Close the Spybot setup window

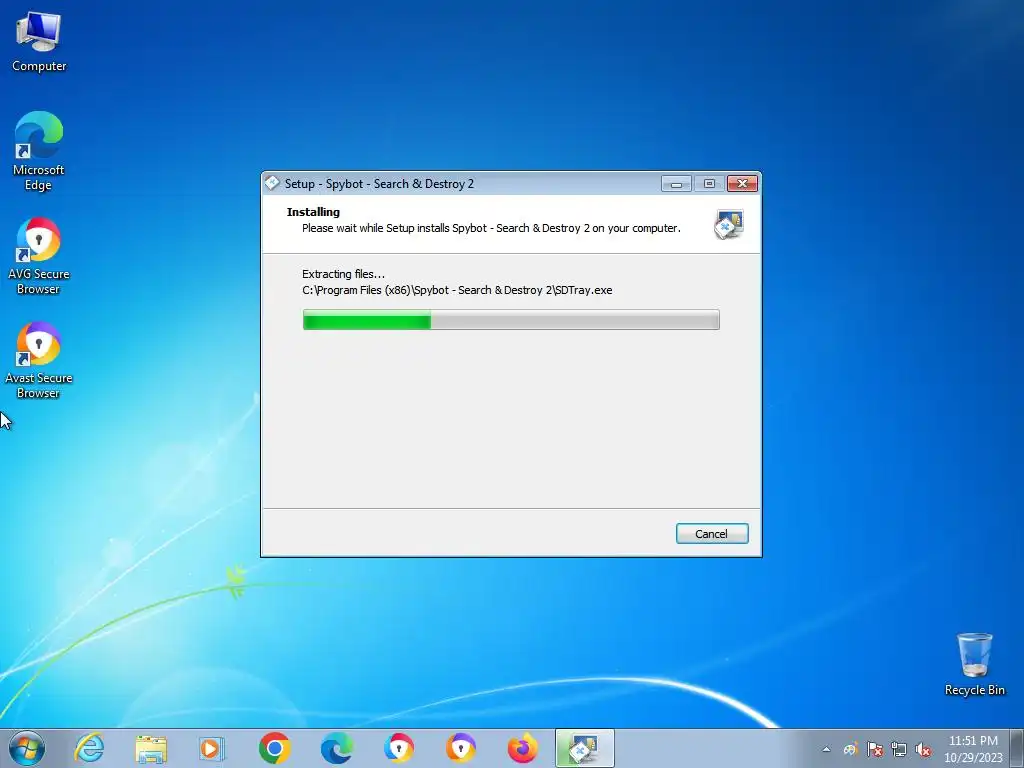tap(742, 184)
